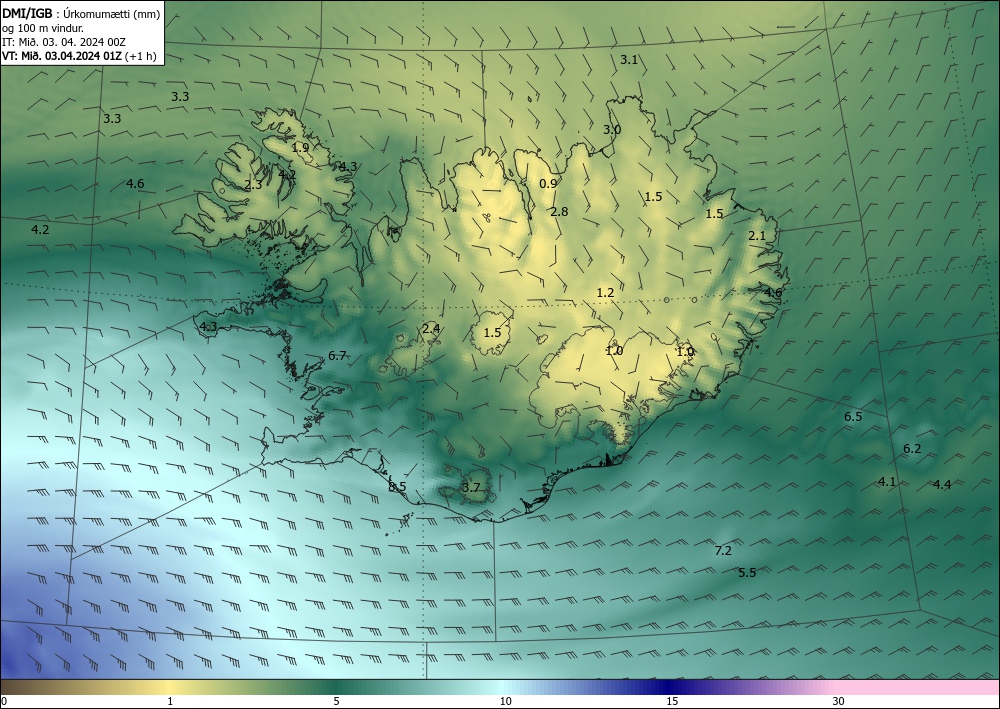1000x709 pixels.
Task: Click the title line "DMI/IGB : Úrkomumætti (mm)"
Action: click(81, 14)
